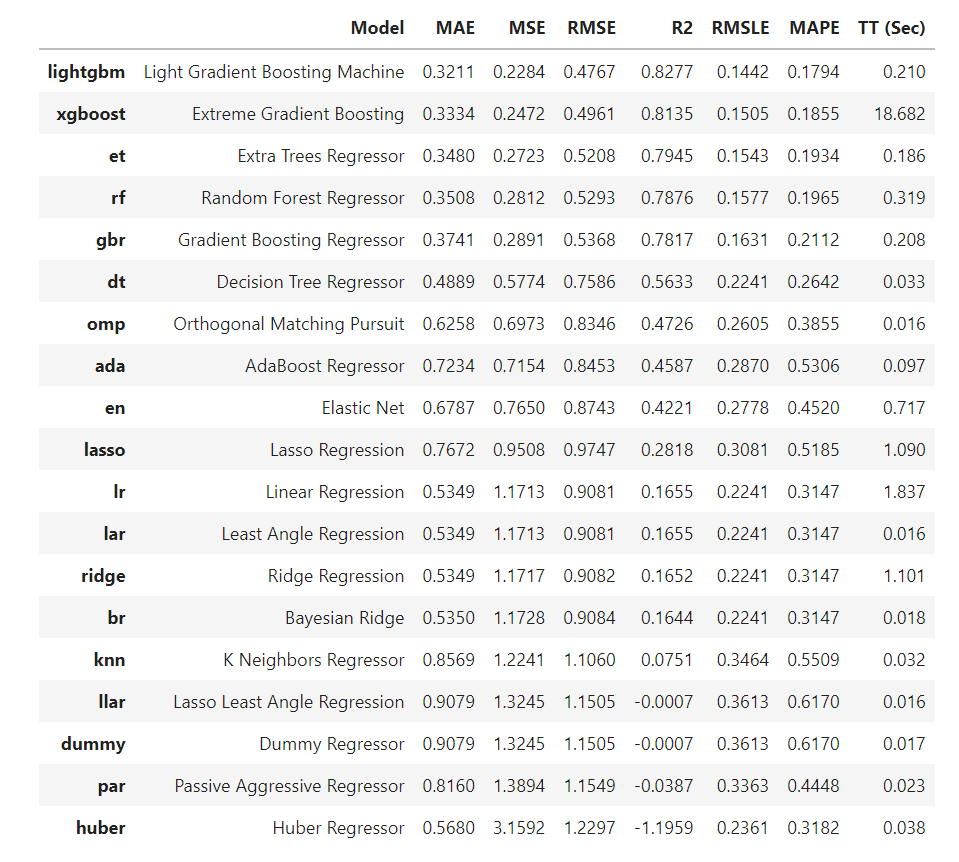Select the lightgbm row index
This screenshot has height=862, width=959.
click(x=86, y=72)
